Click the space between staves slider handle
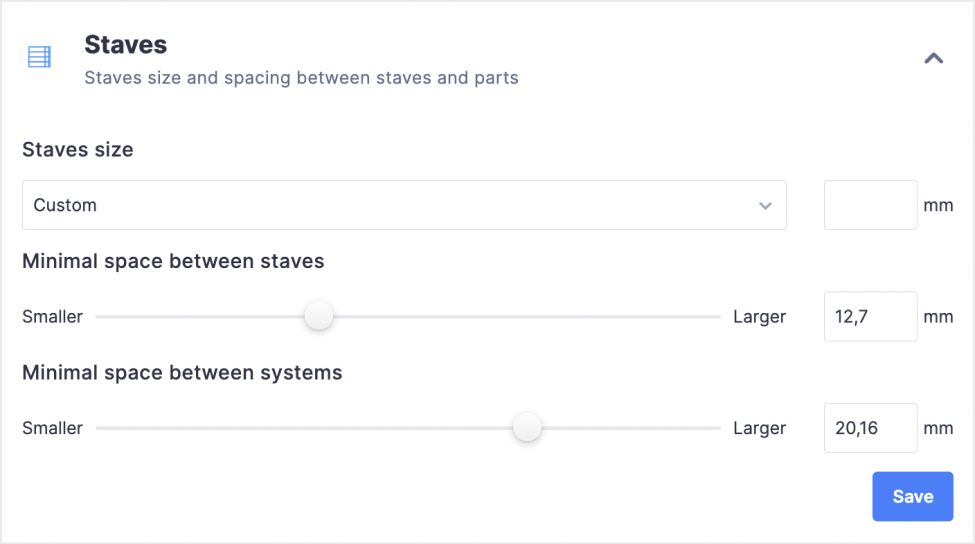The image size is (975, 544). click(x=319, y=316)
